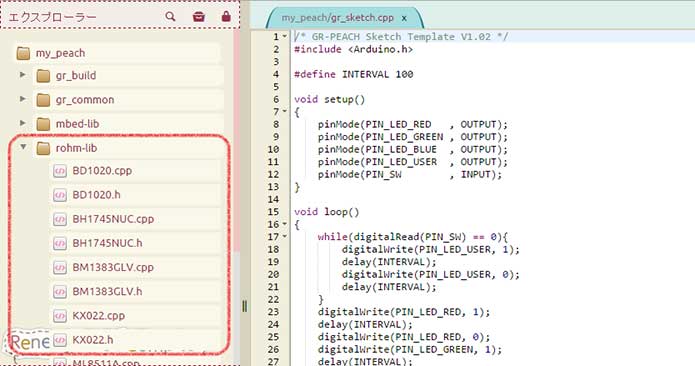Click line number 13 in the gutter
Image resolution: width=695 pixels, height=366 pixels.
click(273, 187)
